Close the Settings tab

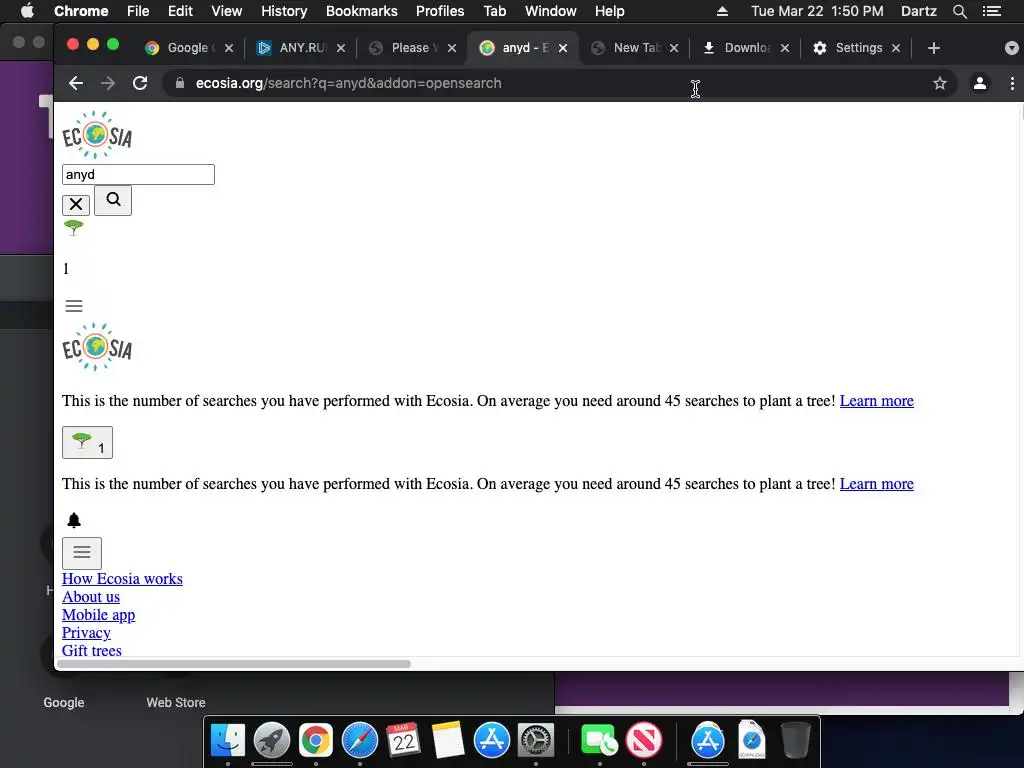point(896,48)
